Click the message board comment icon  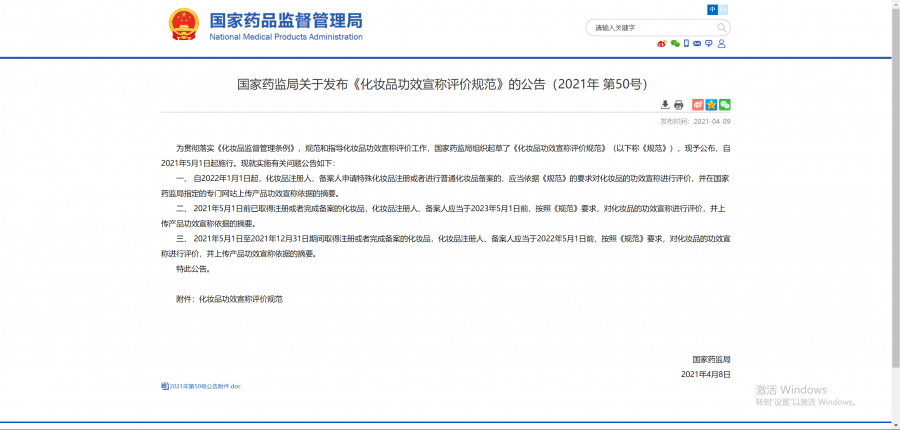coord(709,44)
